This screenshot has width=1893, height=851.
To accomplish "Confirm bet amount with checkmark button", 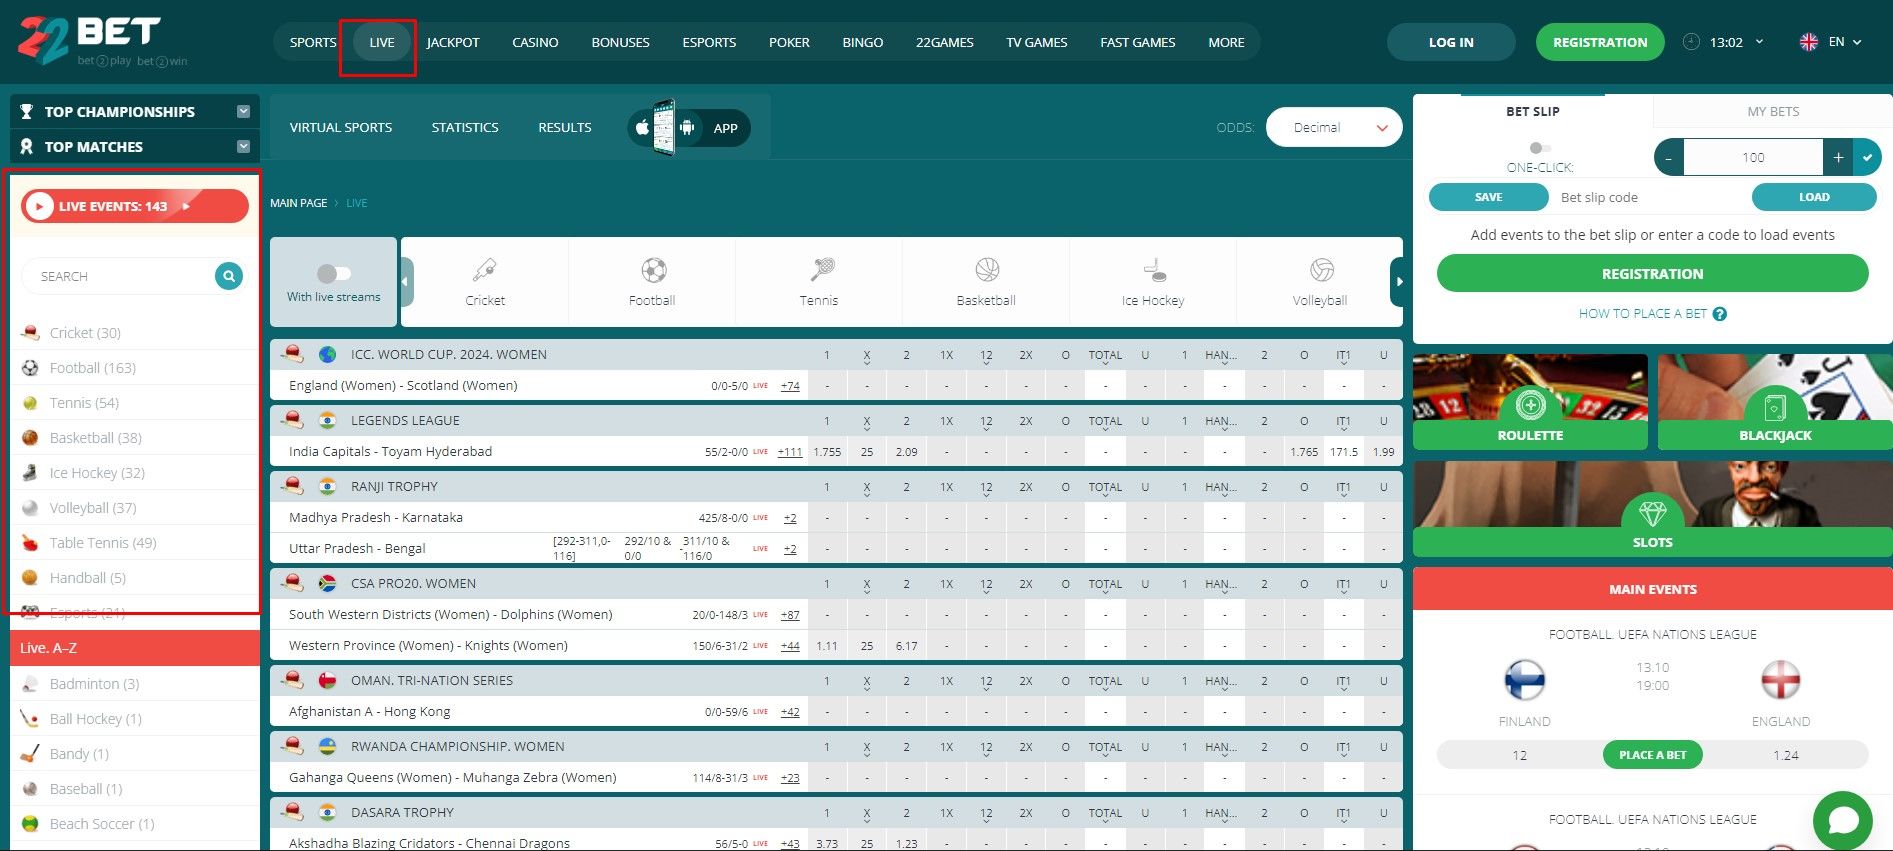I will [1867, 157].
